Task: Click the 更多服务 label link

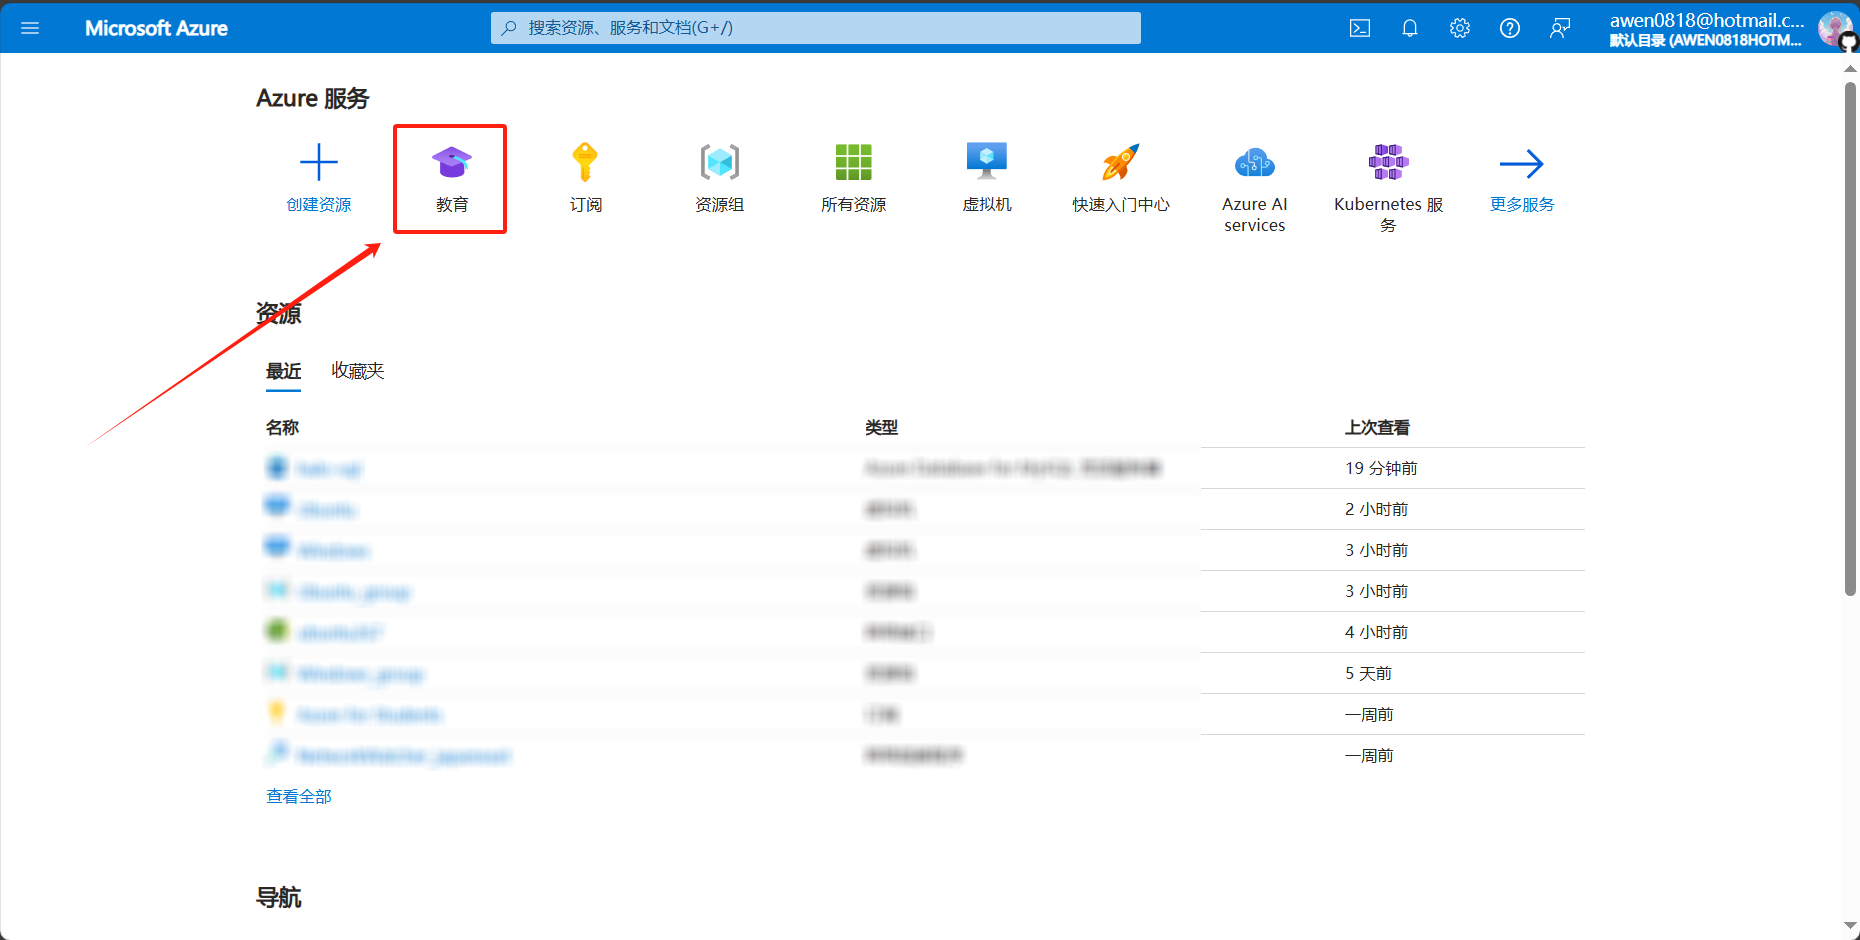Action: [1522, 205]
